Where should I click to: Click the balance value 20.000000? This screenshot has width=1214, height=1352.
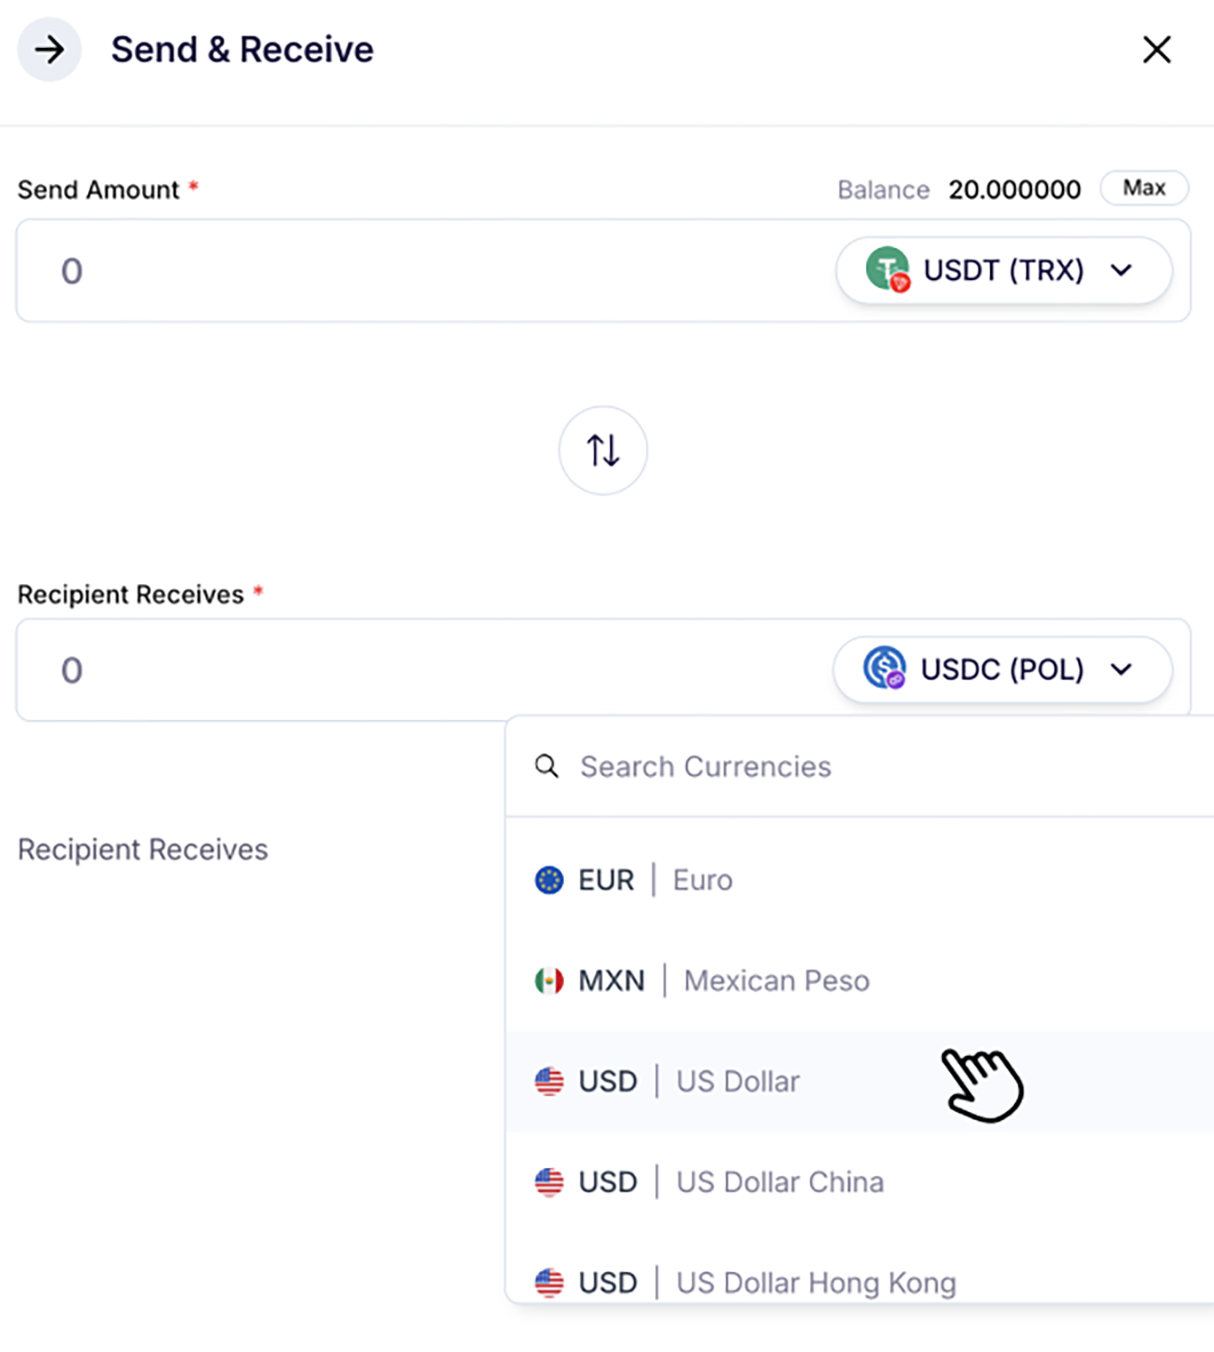[x=1014, y=190]
